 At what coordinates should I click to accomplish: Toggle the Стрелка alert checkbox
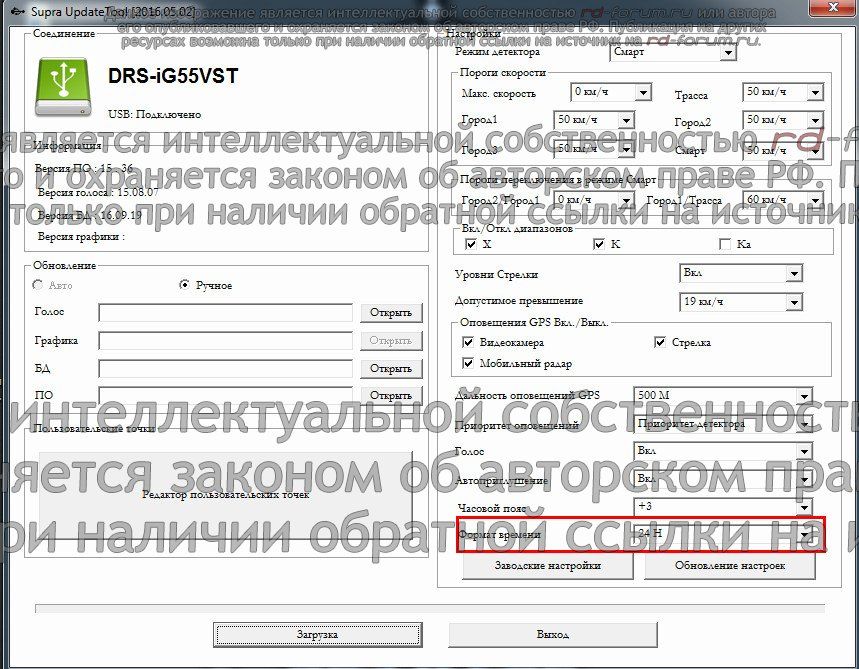(x=660, y=342)
